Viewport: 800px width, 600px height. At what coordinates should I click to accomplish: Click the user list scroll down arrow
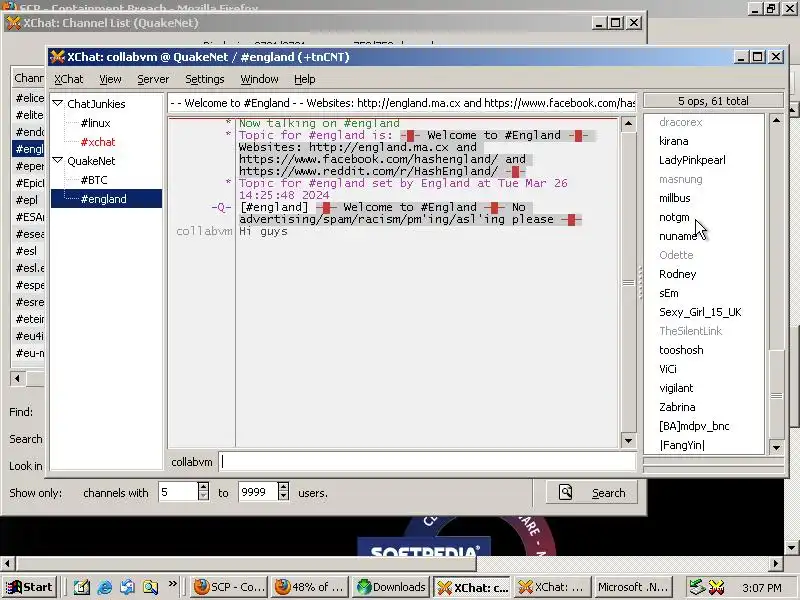coord(776,447)
